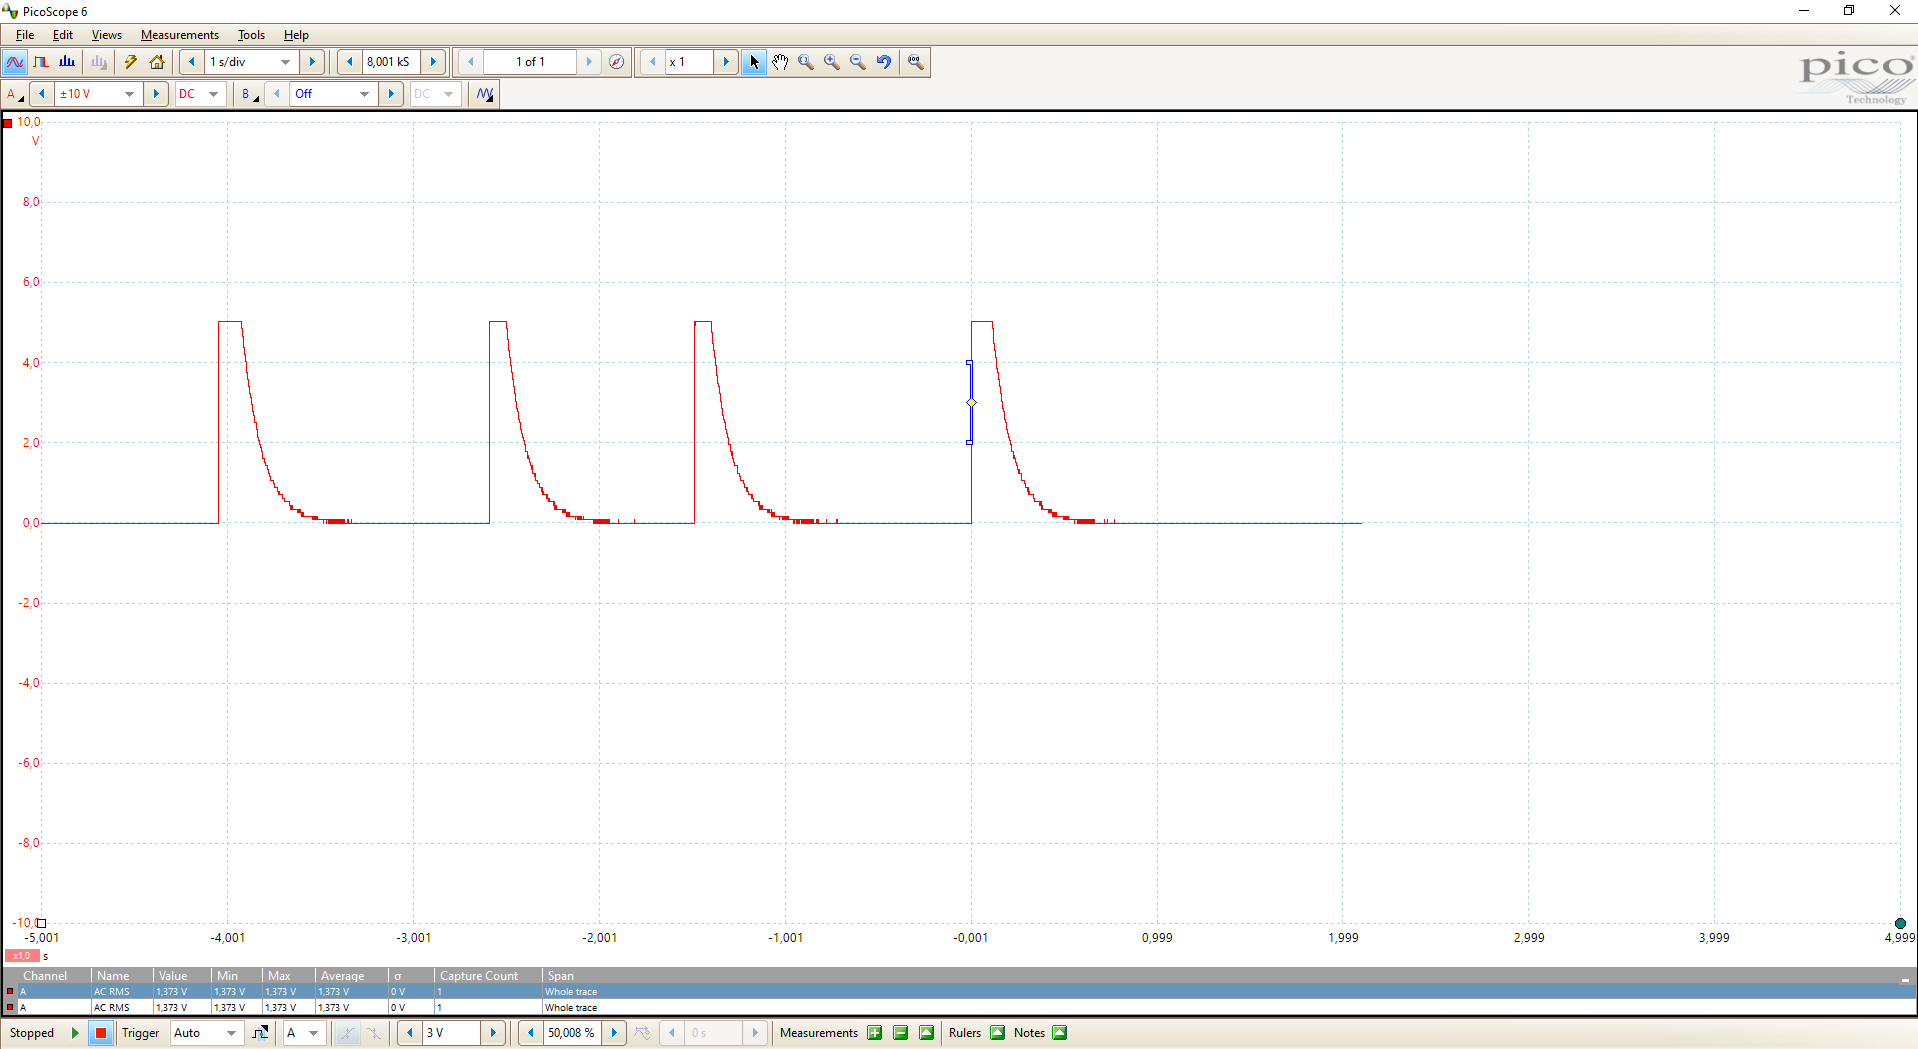1918x1049 pixels.
Task: Open Channel B options button
Action: click(249, 94)
